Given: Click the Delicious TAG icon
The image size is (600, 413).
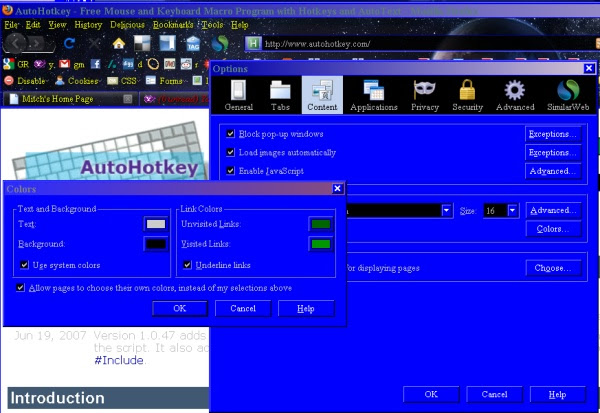Looking at the screenshot, I should (x=193, y=44).
